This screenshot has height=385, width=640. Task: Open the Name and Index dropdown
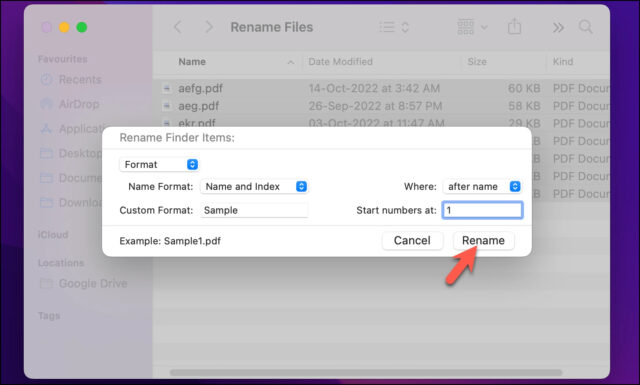(x=254, y=187)
